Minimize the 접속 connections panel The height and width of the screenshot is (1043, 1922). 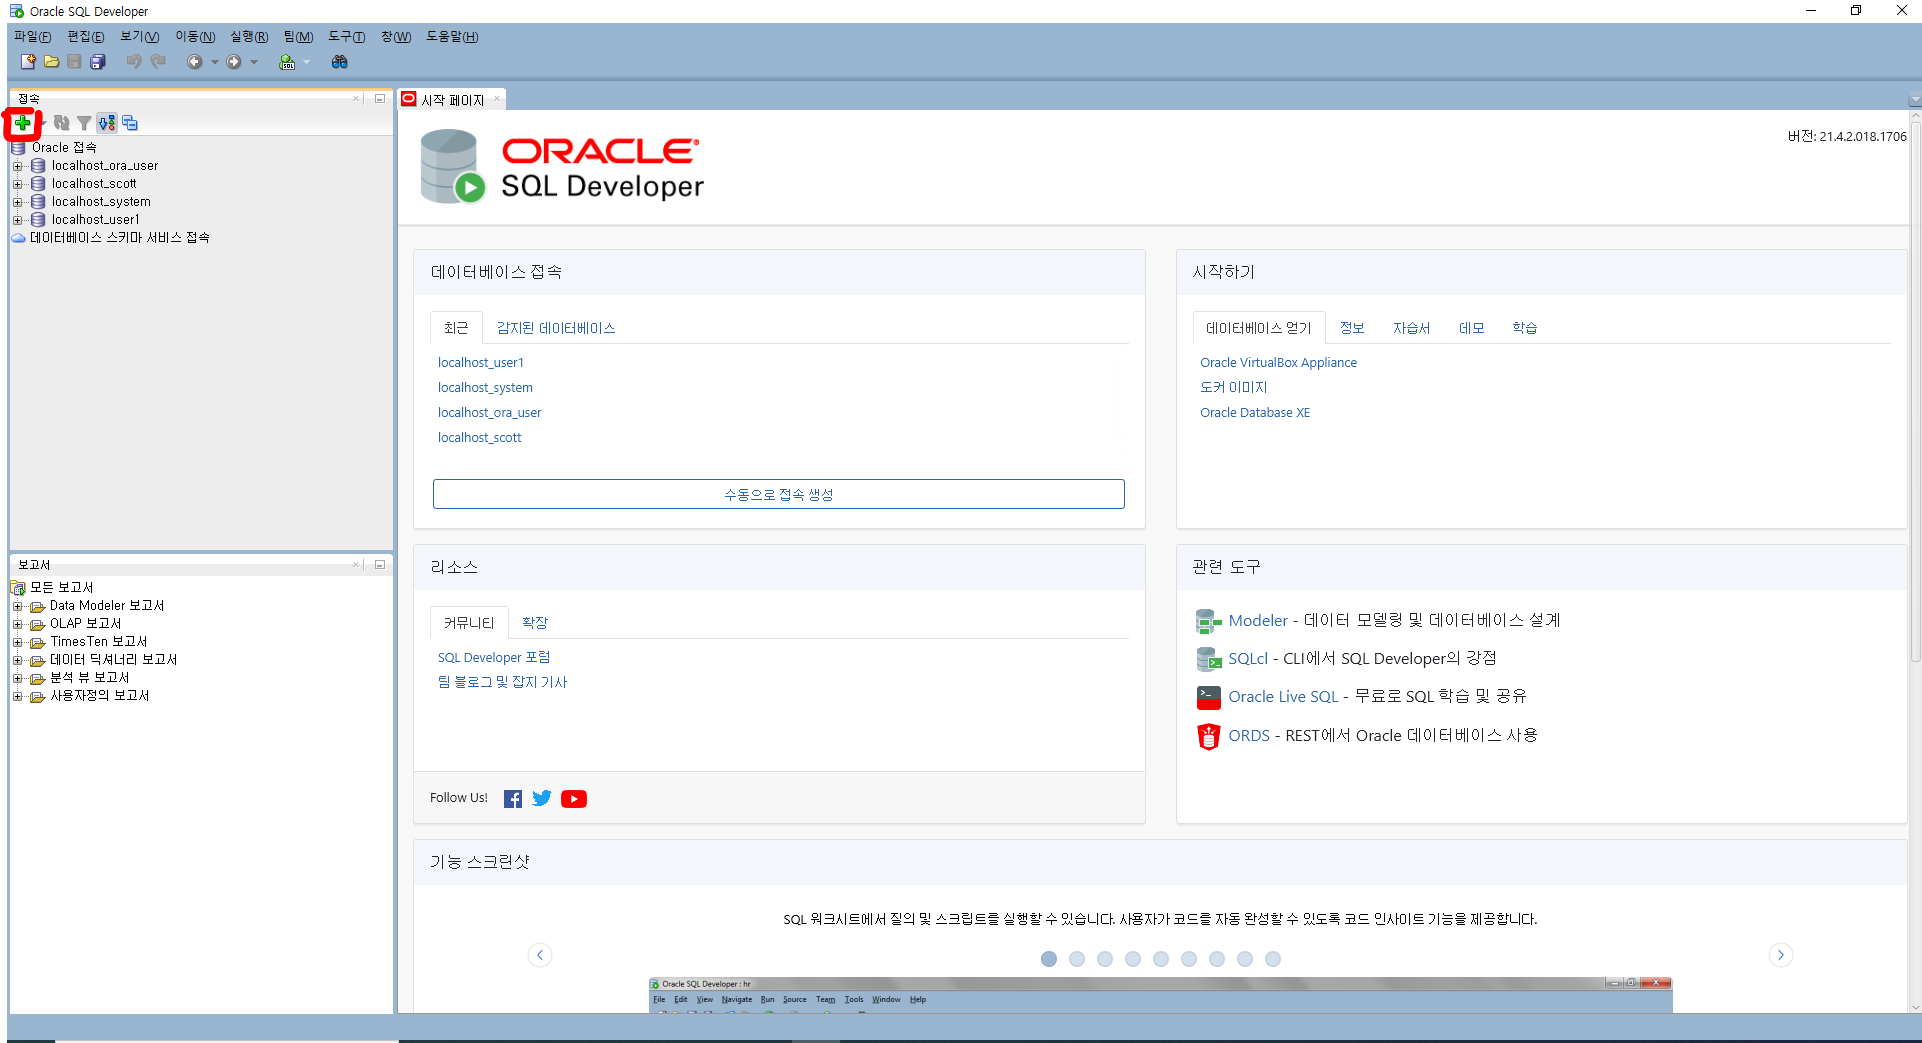(380, 99)
